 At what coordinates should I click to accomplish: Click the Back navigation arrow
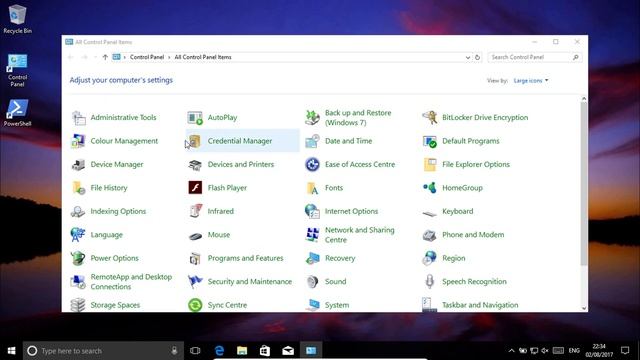pyautogui.click(x=71, y=58)
